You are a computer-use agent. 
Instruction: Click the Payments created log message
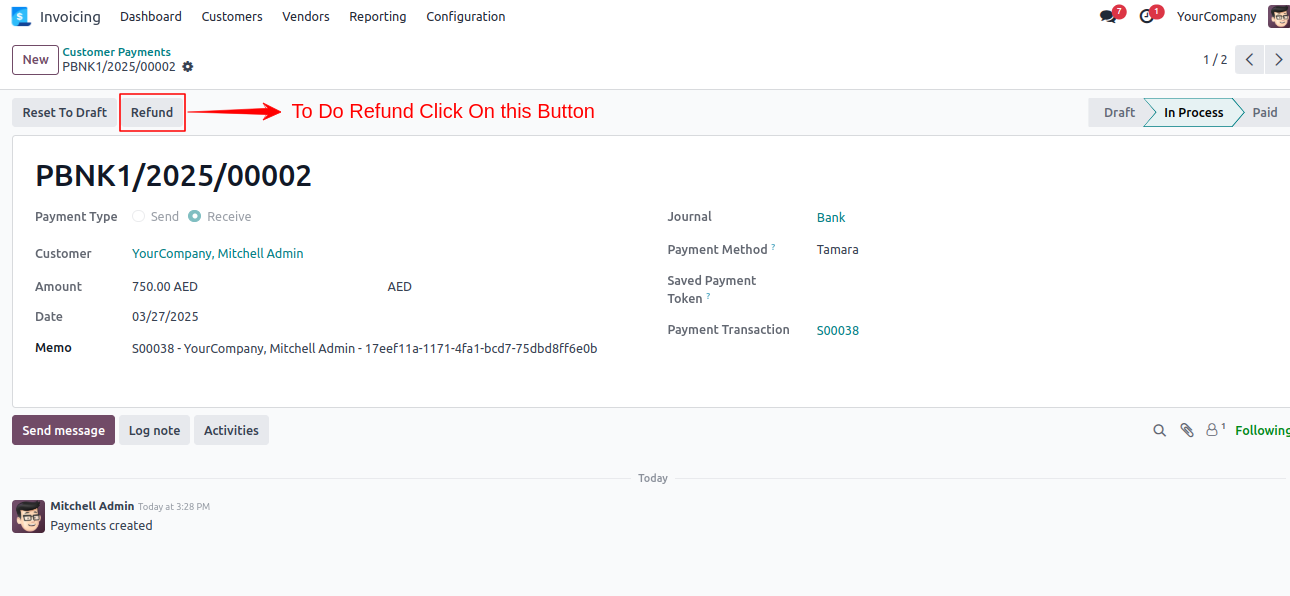pyautogui.click(x=101, y=525)
